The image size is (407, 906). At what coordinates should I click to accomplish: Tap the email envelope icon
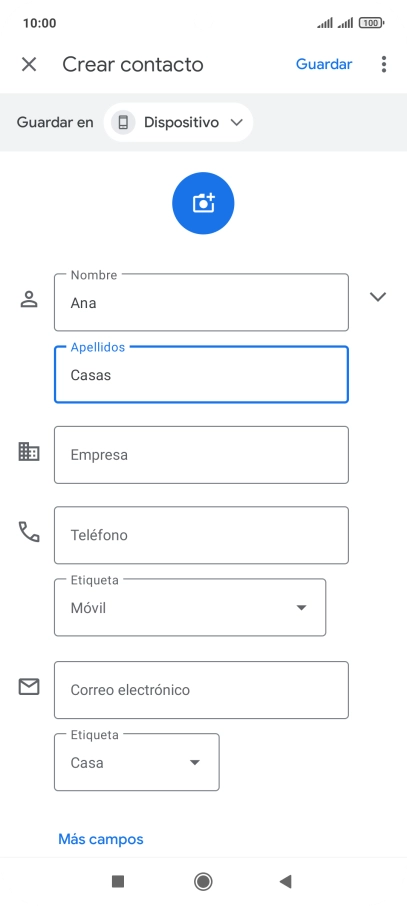pos(29,686)
